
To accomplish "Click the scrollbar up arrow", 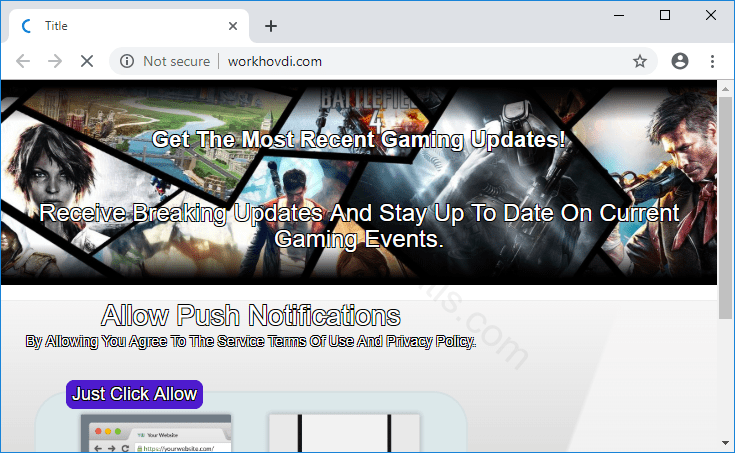I will [x=726, y=88].
